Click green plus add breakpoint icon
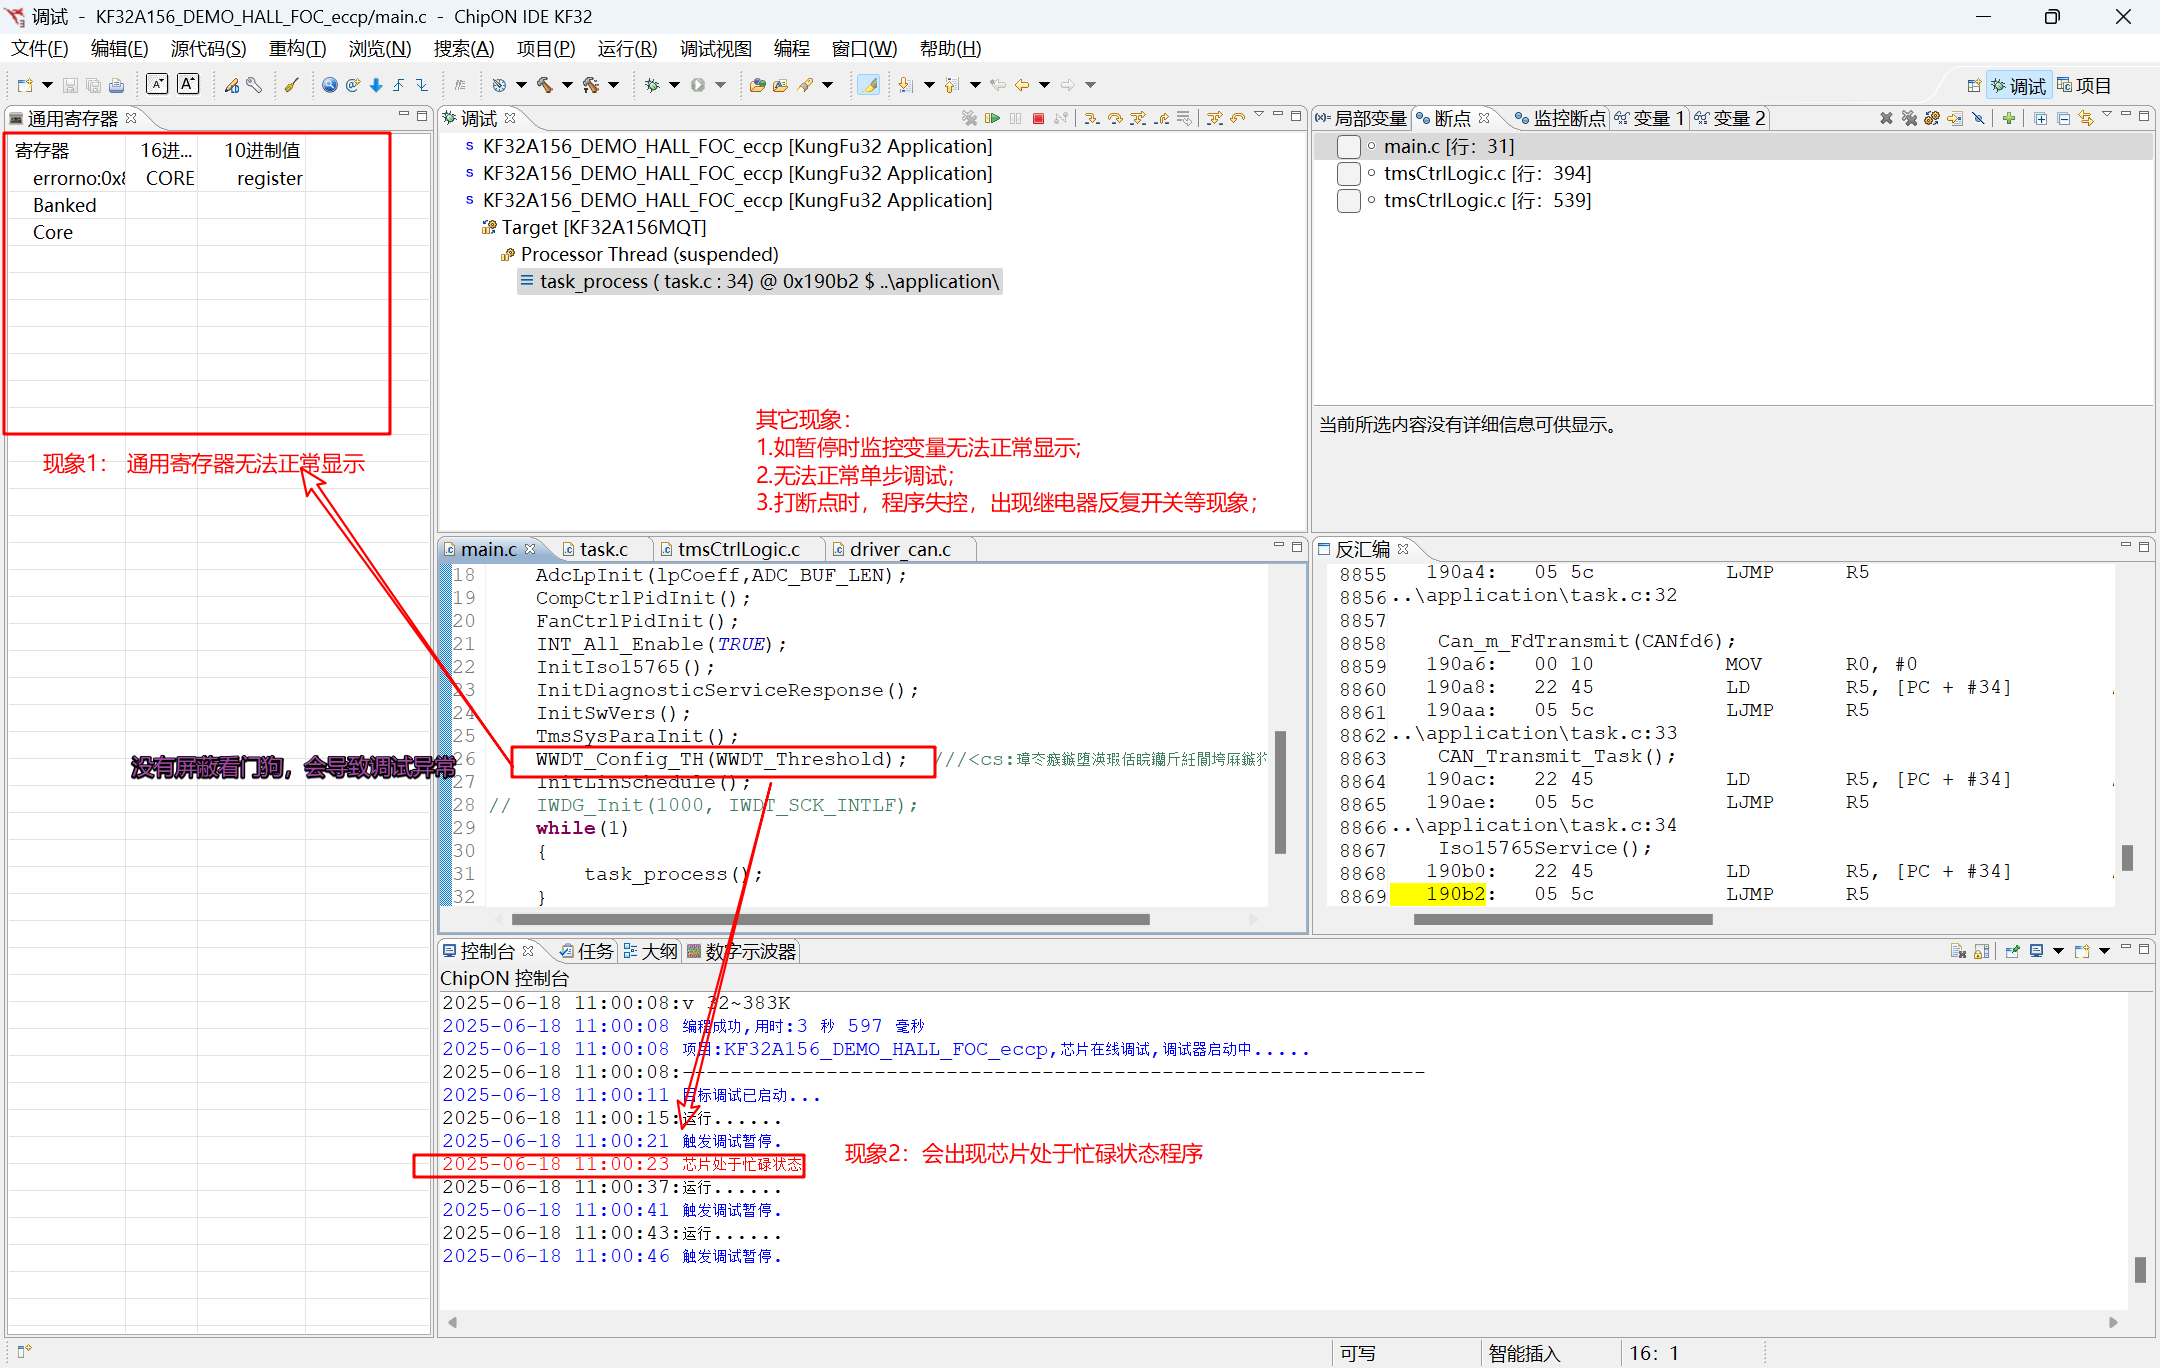The image size is (2160, 1368). [x=2008, y=118]
